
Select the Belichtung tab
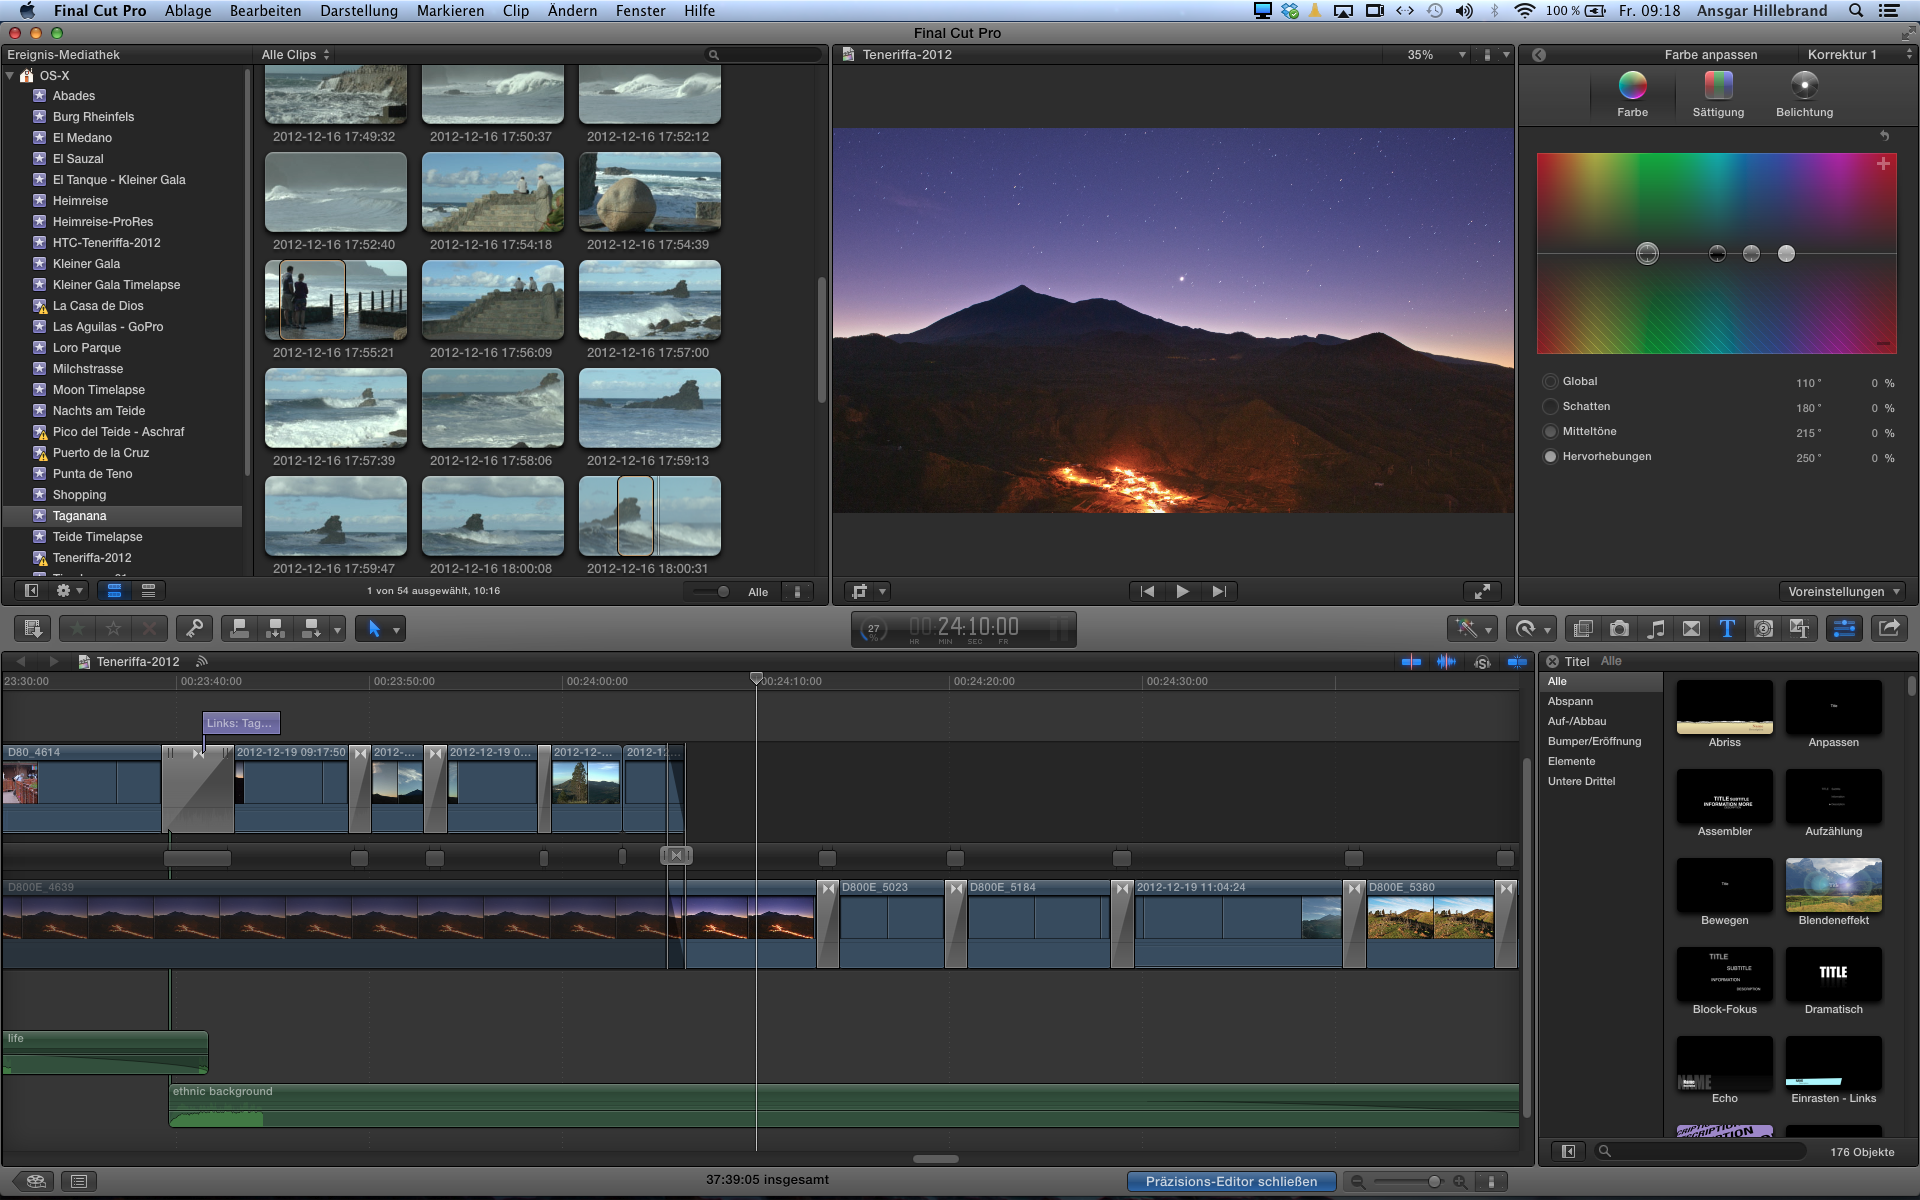(x=1804, y=95)
